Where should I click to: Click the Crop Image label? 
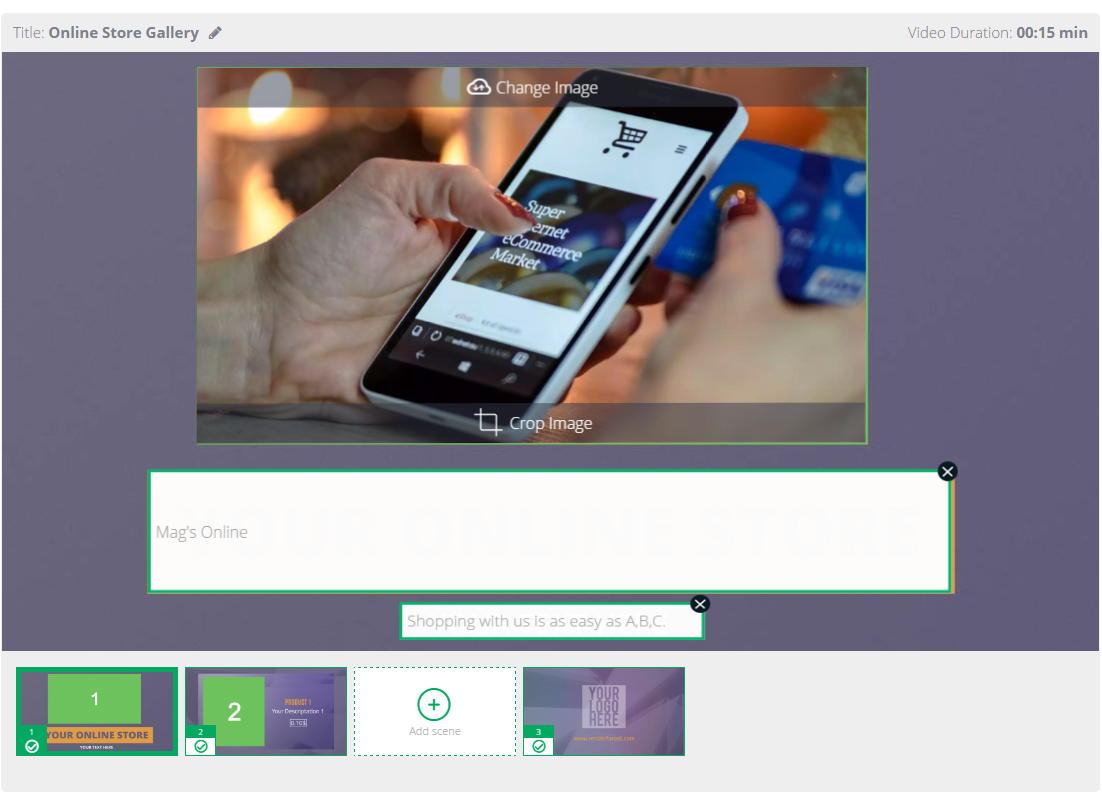tap(551, 423)
